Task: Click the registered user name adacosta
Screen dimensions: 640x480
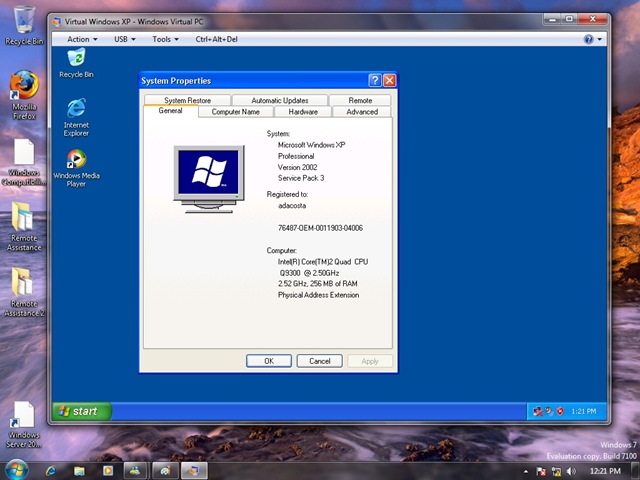Action: click(292, 205)
